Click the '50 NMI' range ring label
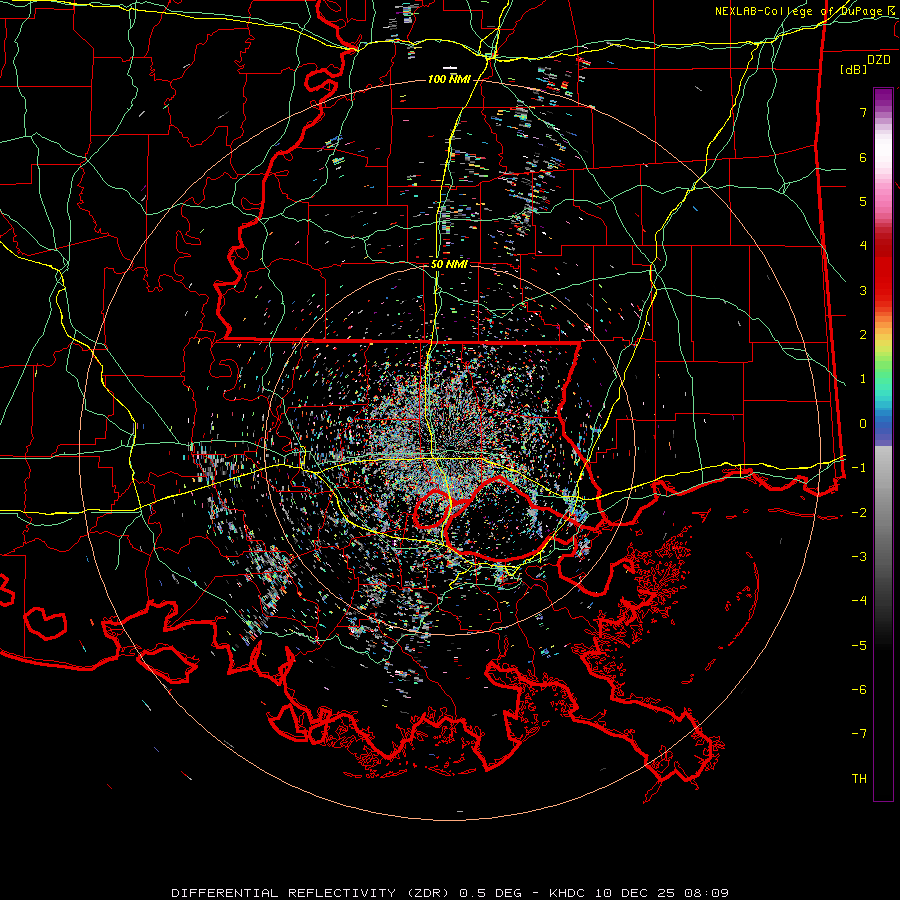Screen dimensions: 900x900 pyautogui.click(x=449, y=265)
